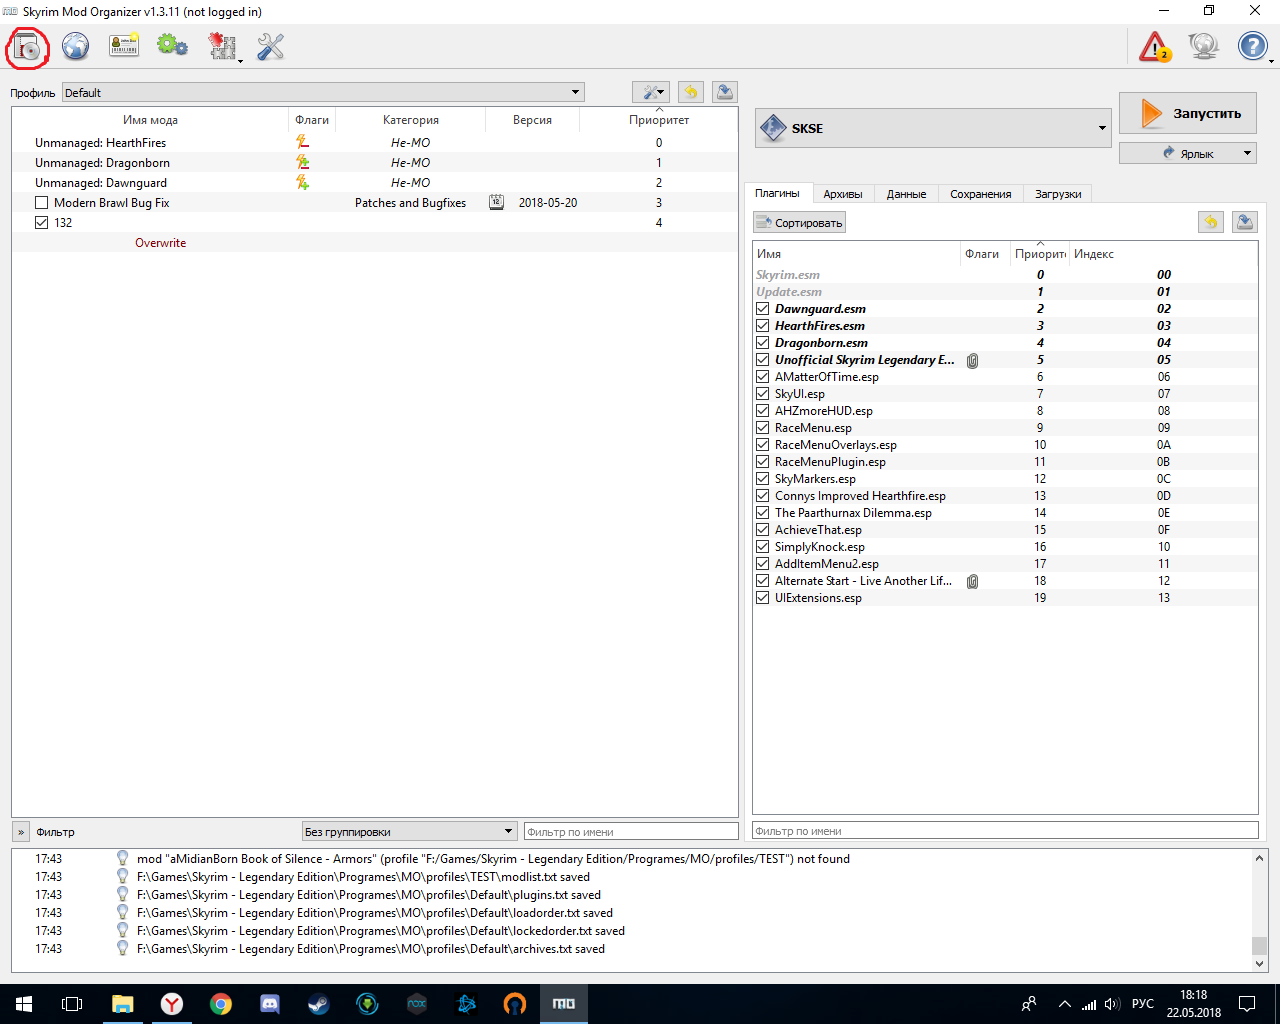Click Dawnguard conflict flag icon
This screenshot has width=1280, height=1024.
(302, 182)
